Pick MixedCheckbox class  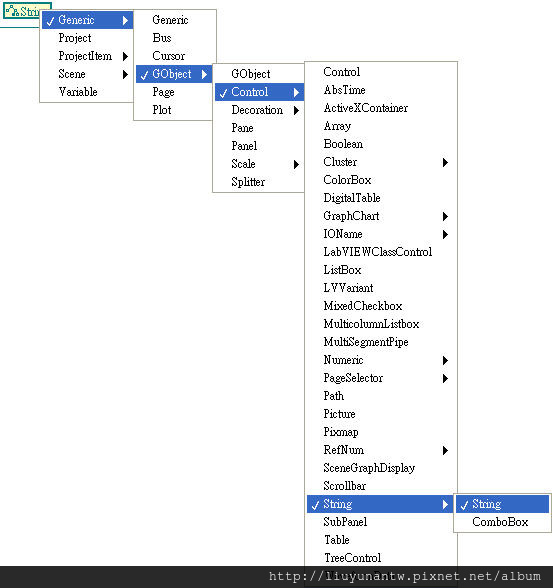click(x=380, y=306)
